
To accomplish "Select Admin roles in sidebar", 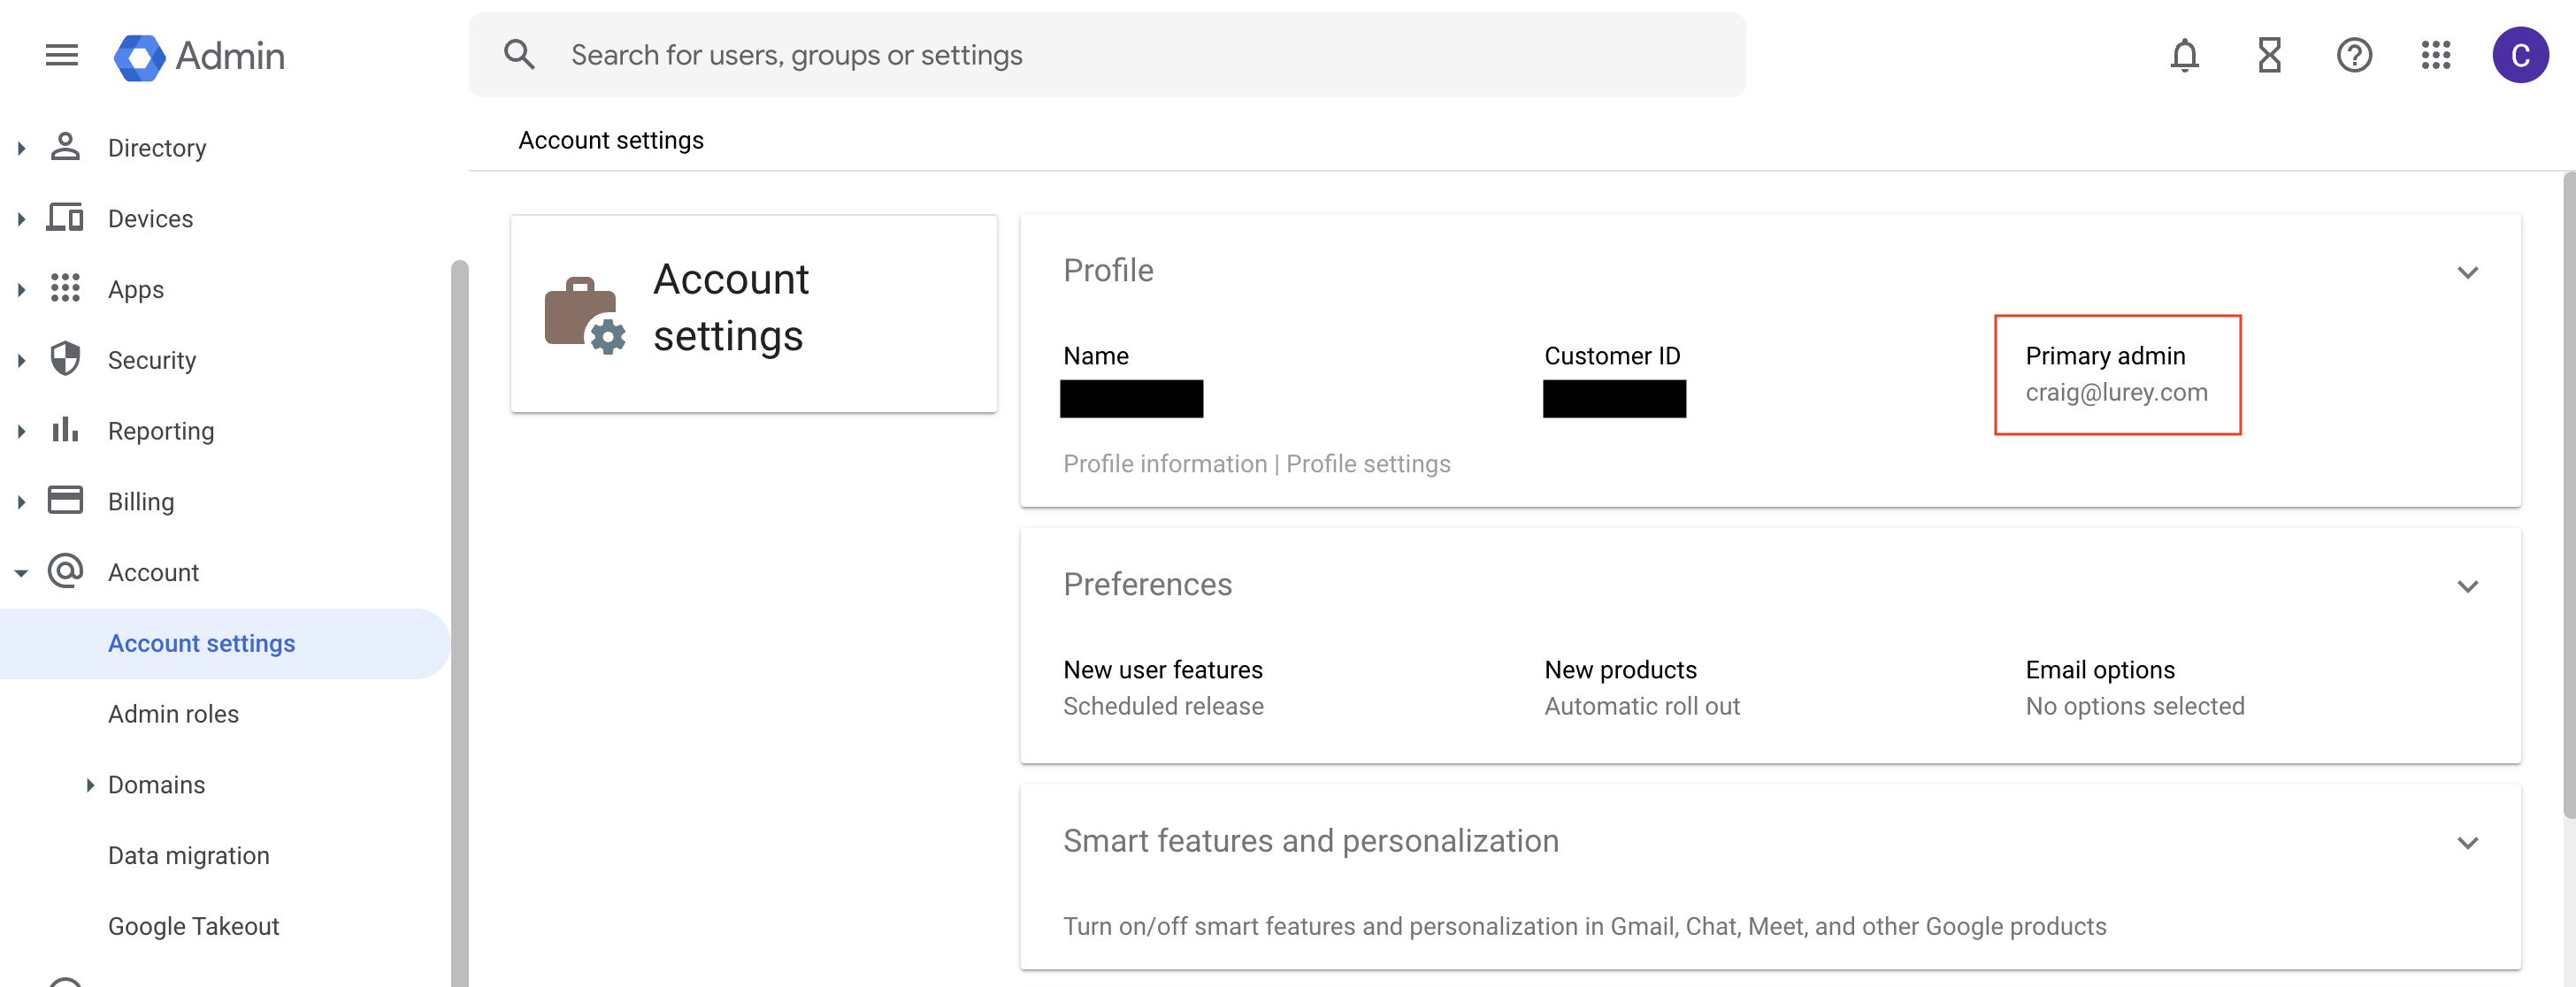I will (173, 714).
